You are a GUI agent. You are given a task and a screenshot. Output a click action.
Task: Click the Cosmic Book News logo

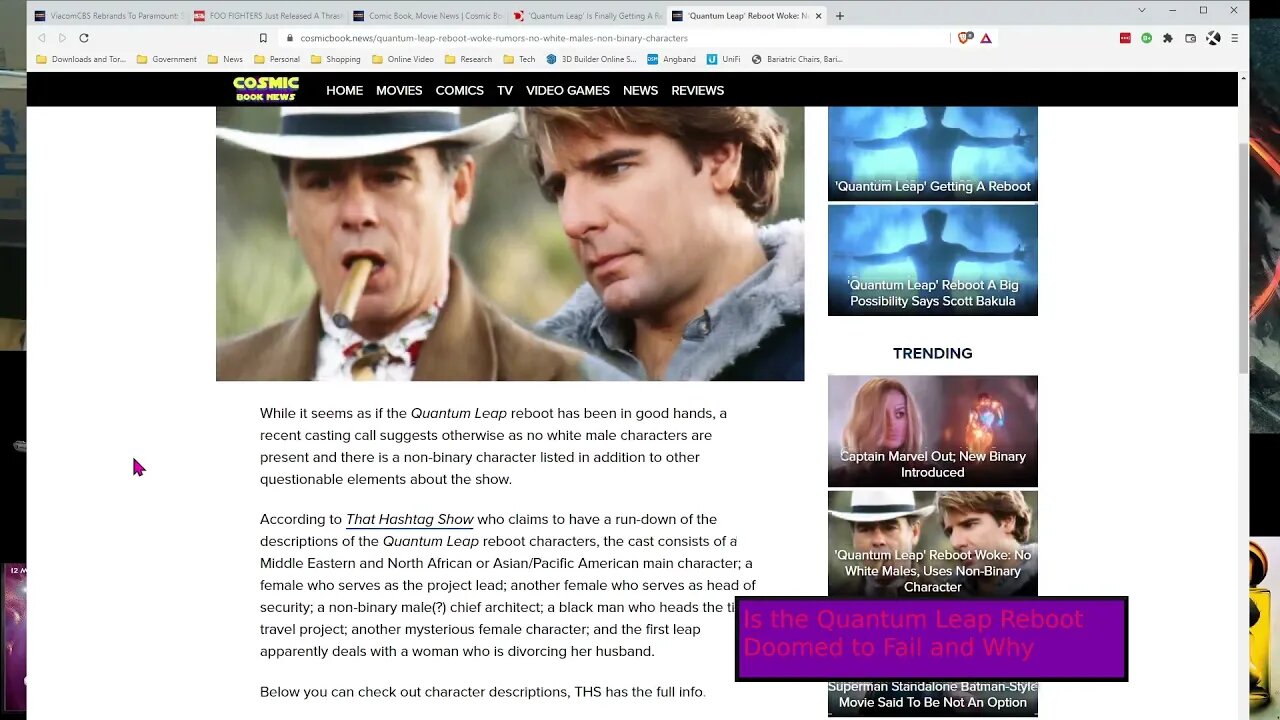coord(266,89)
